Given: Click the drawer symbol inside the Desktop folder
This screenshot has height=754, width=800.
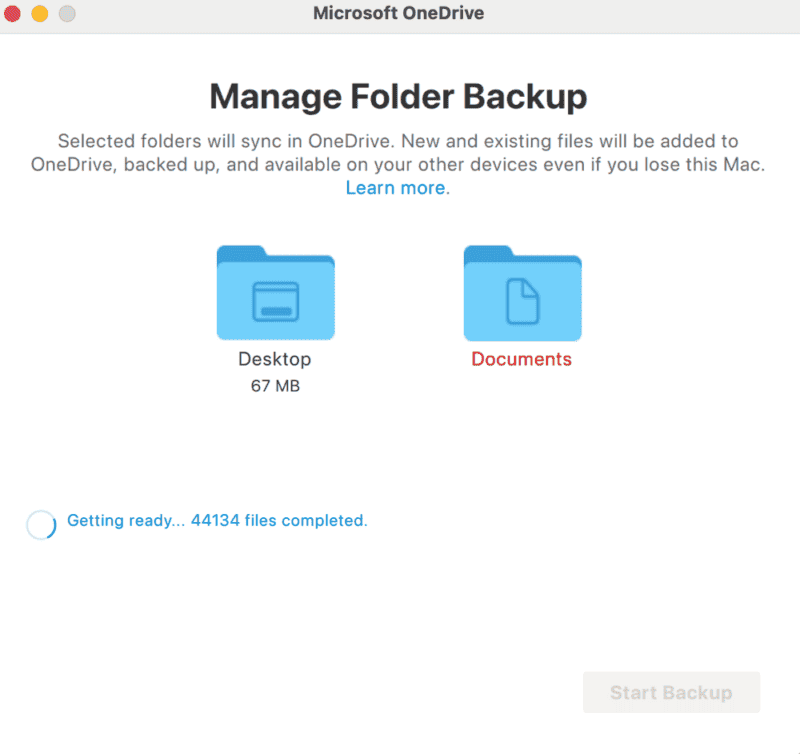Looking at the screenshot, I should point(275,300).
